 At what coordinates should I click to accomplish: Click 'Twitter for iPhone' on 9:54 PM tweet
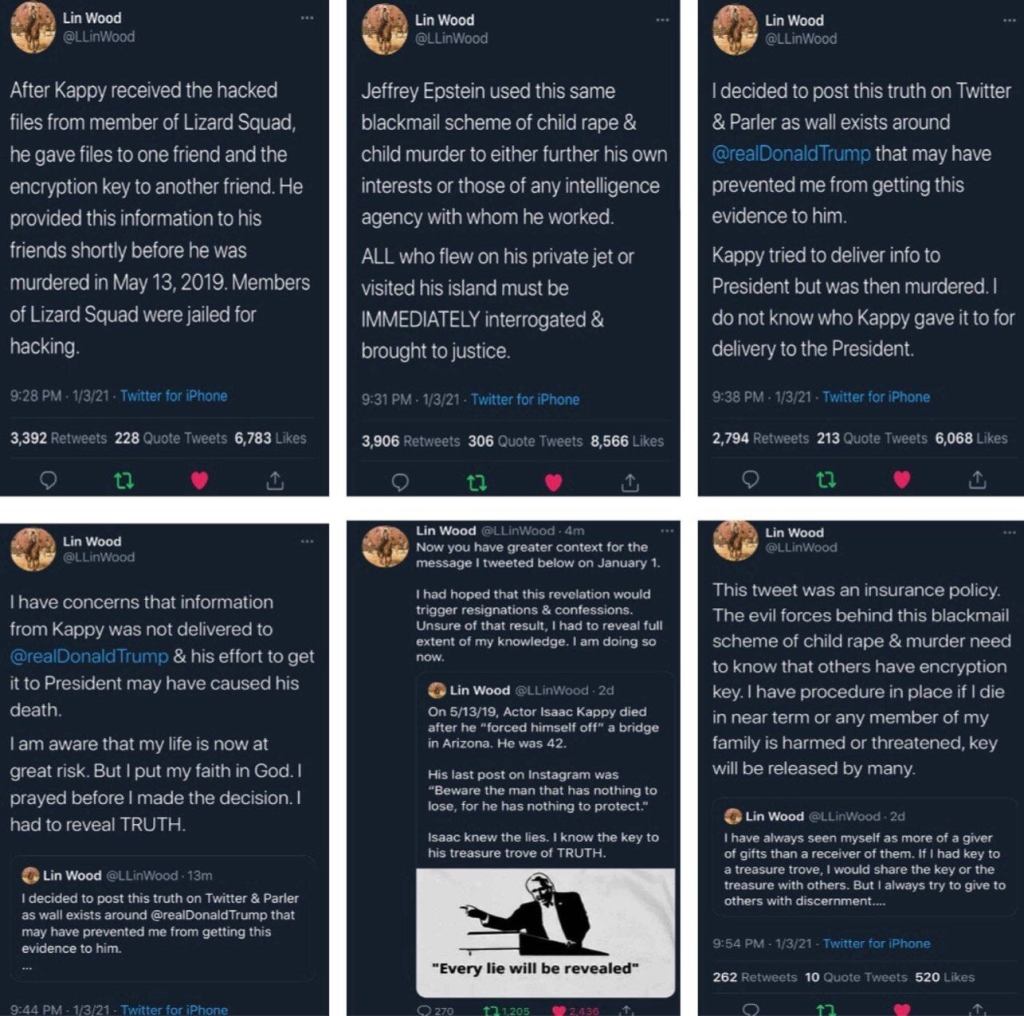coord(876,943)
